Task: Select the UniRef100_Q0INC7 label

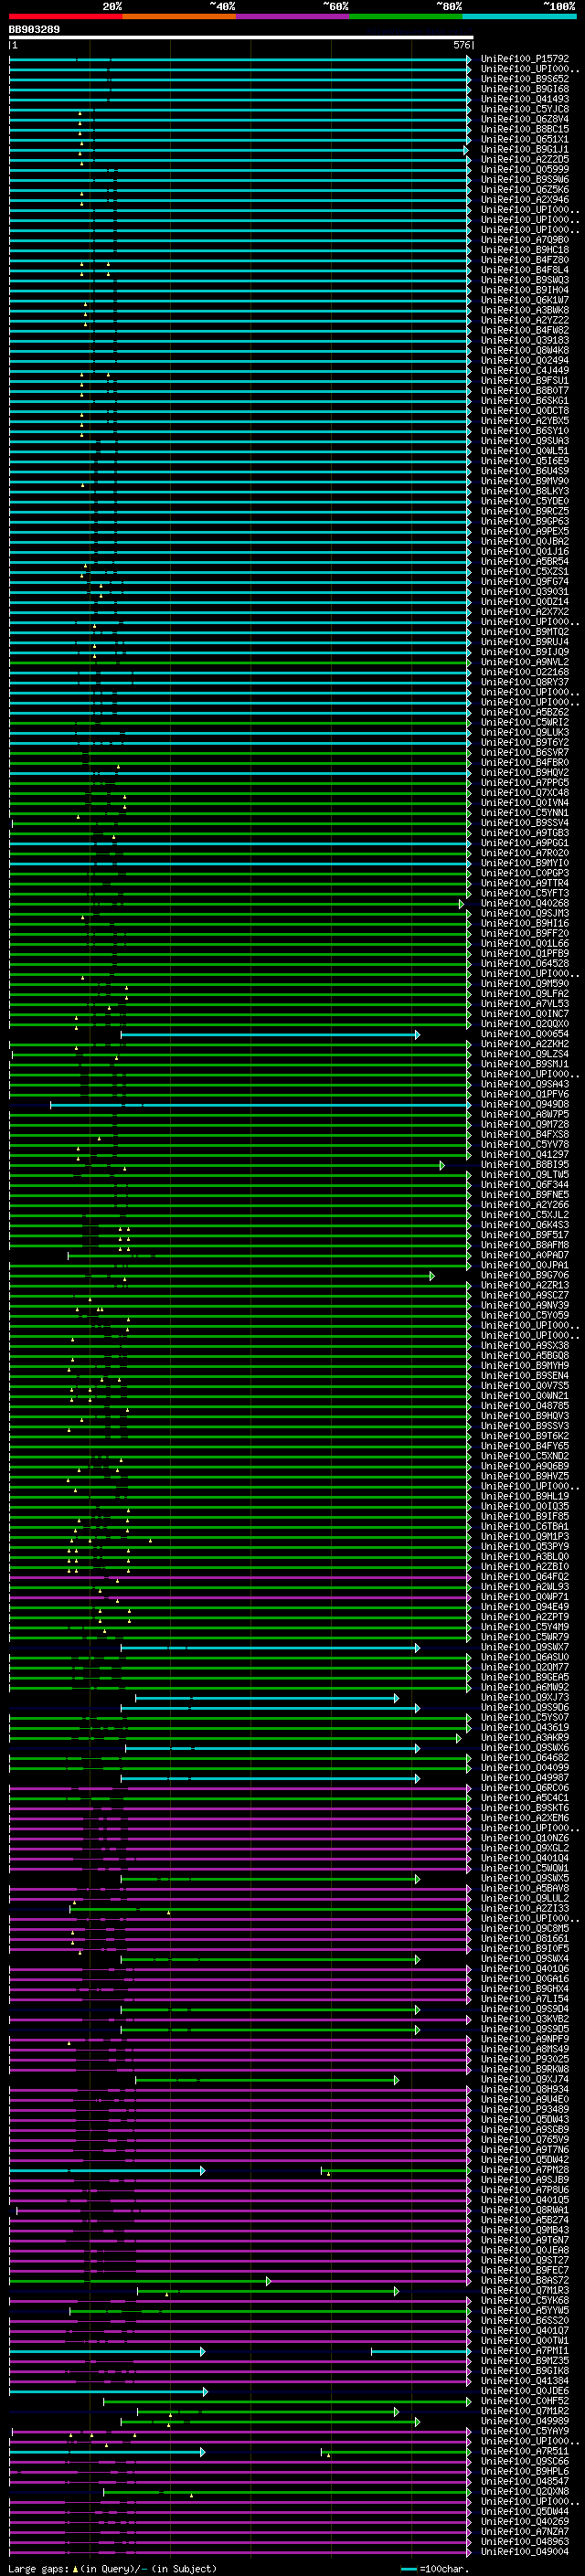Action: coord(525,1014)
